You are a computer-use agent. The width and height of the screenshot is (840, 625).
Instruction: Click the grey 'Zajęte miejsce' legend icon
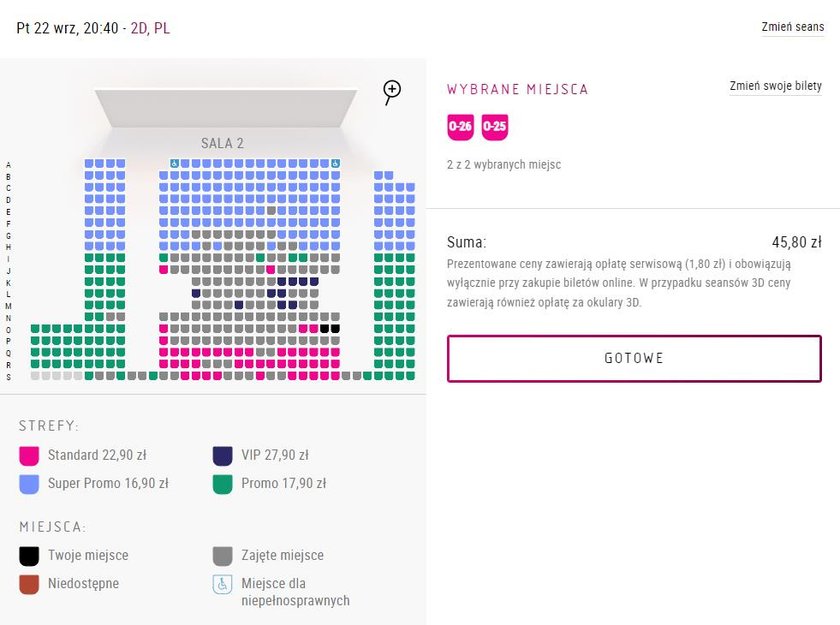click(x=222, y=556)
